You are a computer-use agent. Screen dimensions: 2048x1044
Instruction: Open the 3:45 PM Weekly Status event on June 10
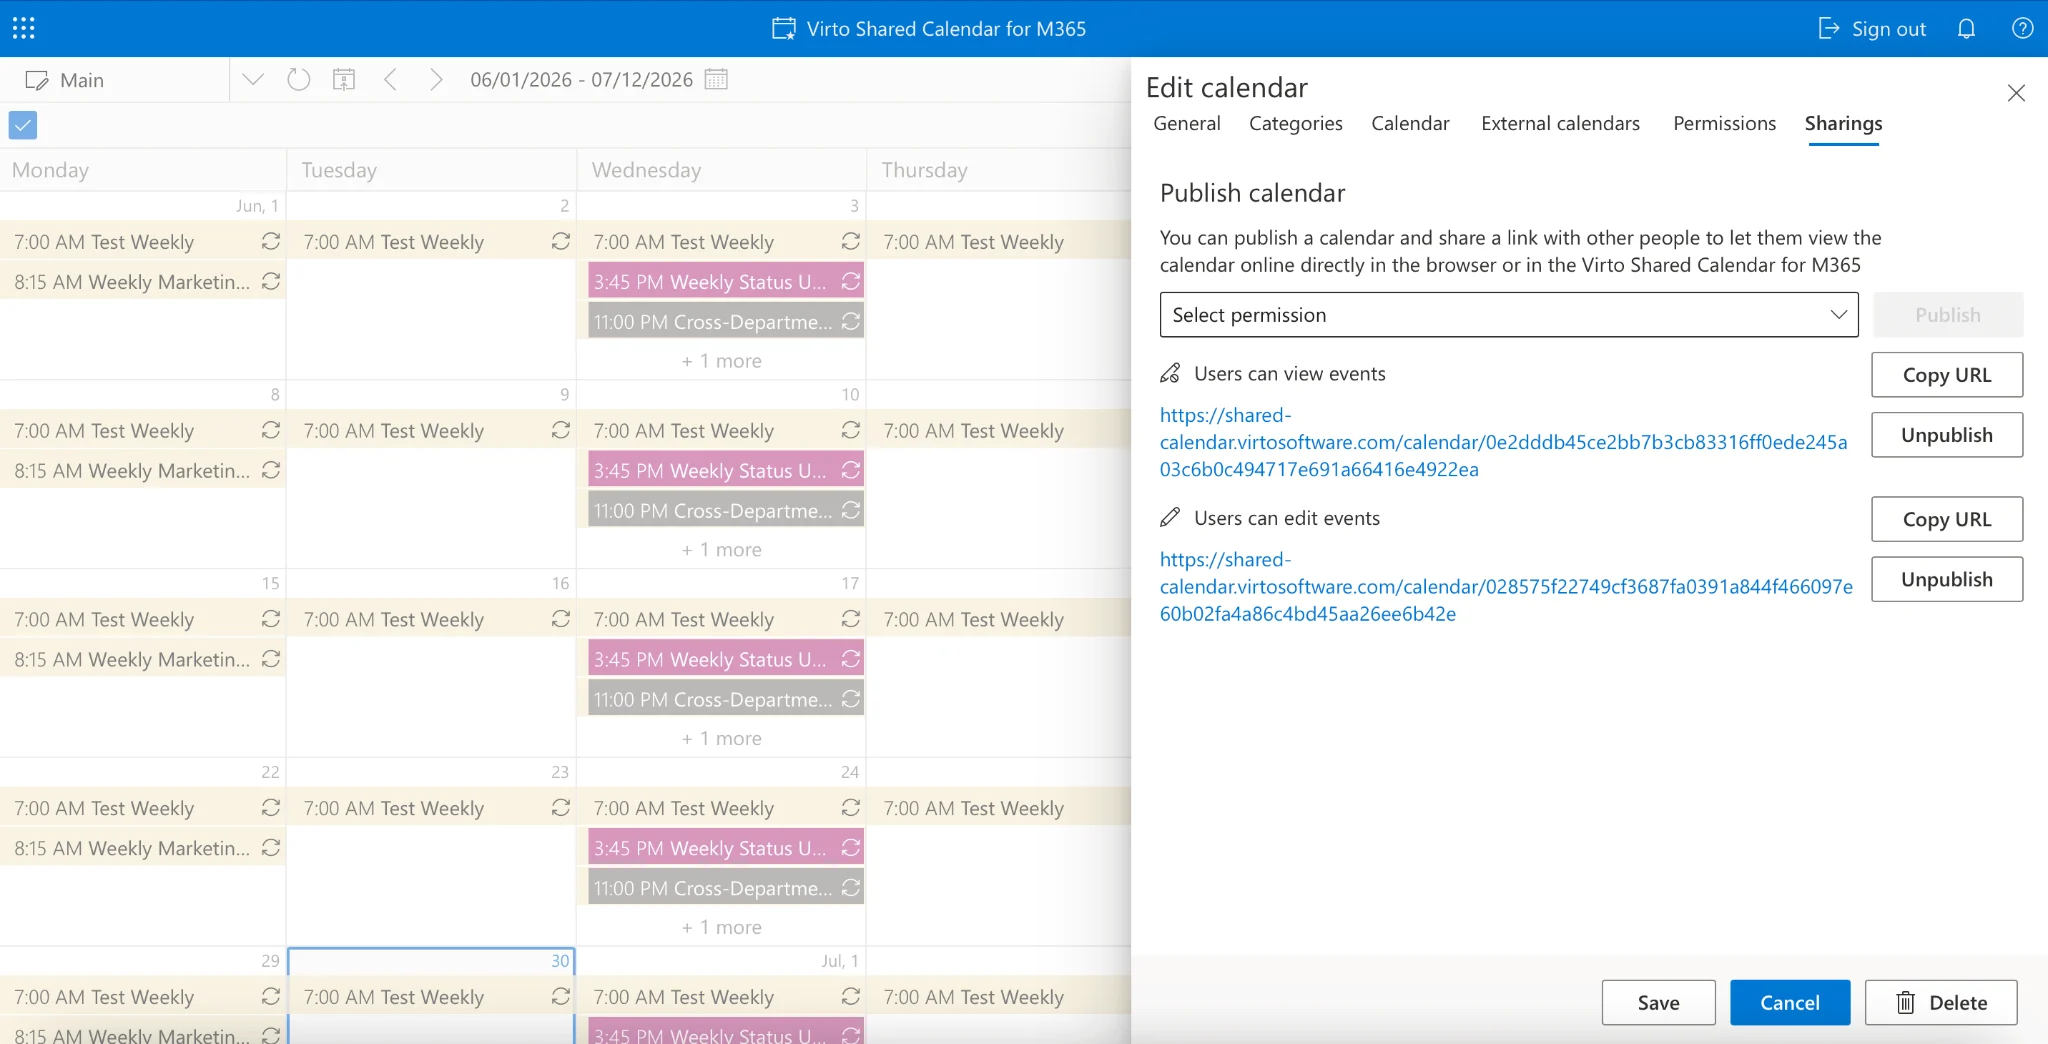[x=726, y=470]
